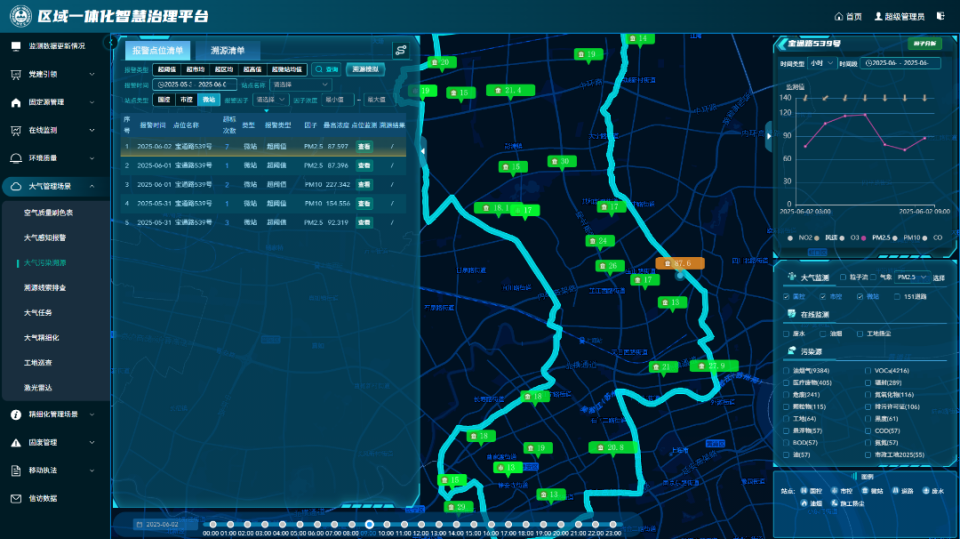960x539 pixels.
Task: Select the 报警点位清单 tab
Action: pyautogui.click(x=157, y=50)
